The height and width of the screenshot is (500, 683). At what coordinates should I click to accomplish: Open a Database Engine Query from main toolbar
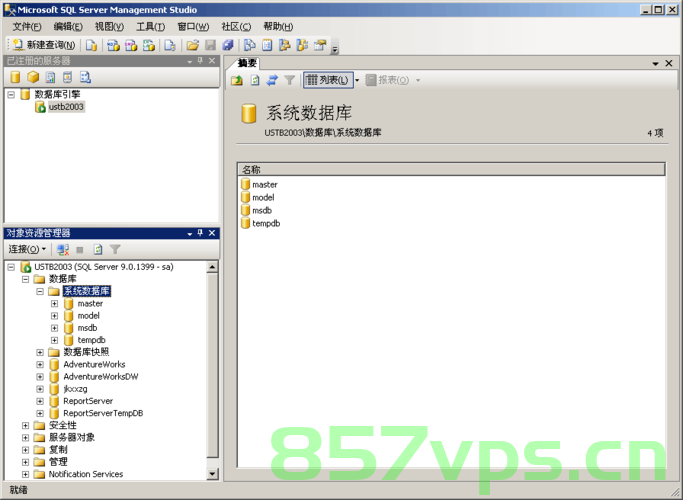point(91,45)
